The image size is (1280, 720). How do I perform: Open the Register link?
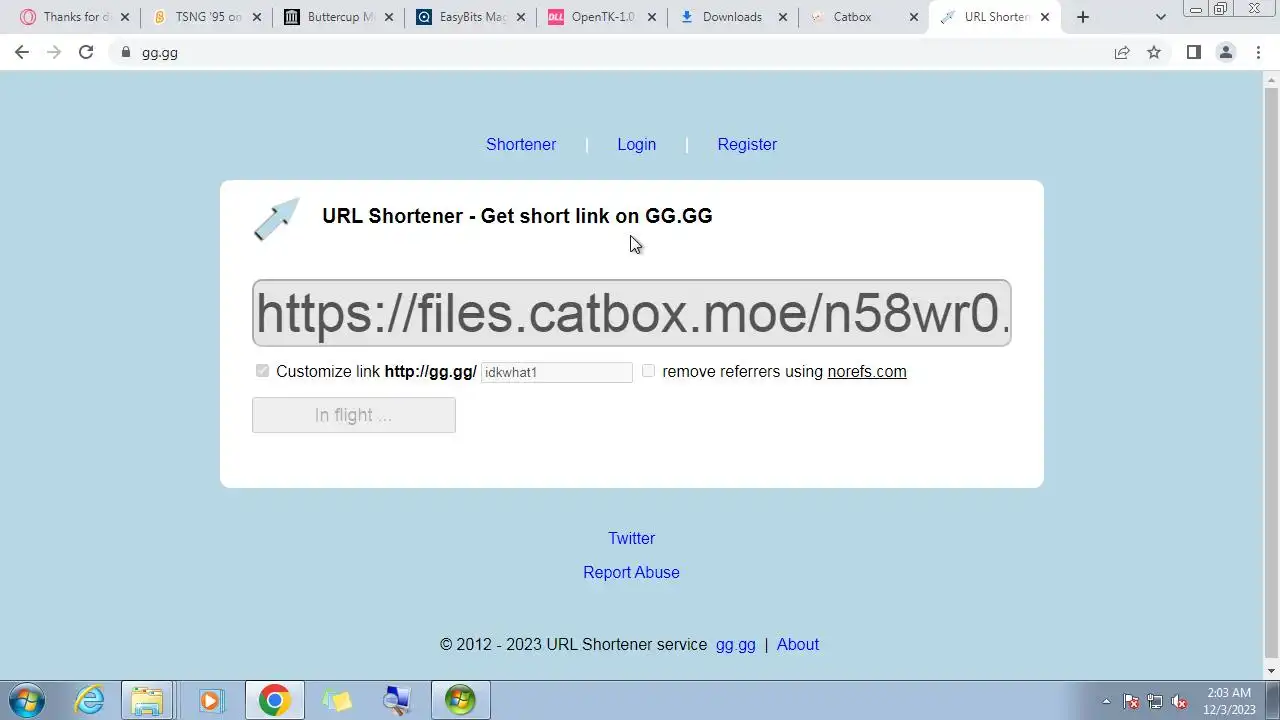[747, 144]
